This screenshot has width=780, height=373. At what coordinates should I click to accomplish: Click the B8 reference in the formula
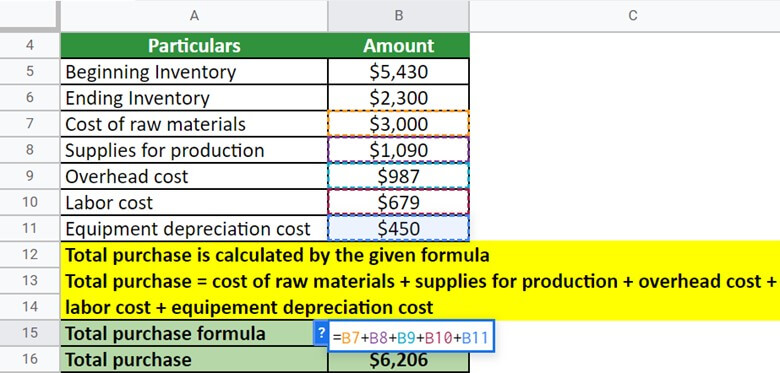379,338
